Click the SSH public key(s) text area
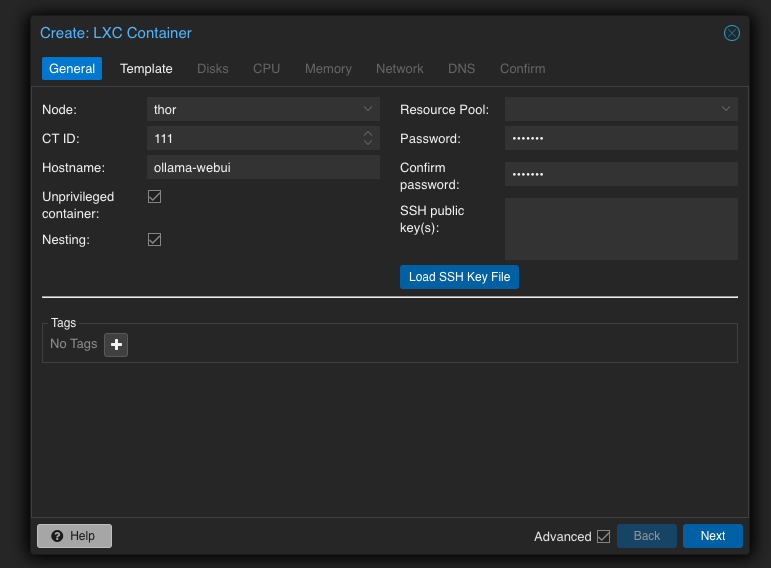The width and height of the screenshot is (771, 568). click(620, 228)
